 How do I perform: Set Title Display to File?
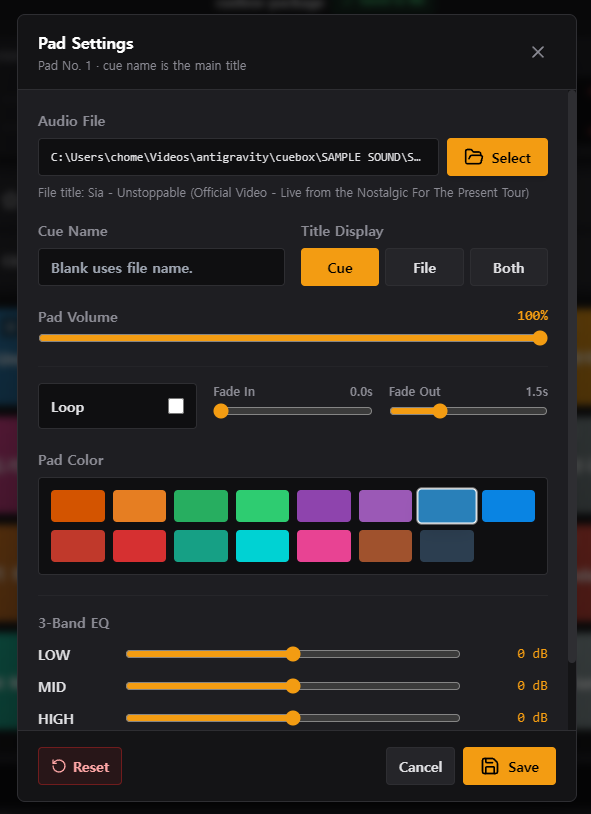[424, 267]
